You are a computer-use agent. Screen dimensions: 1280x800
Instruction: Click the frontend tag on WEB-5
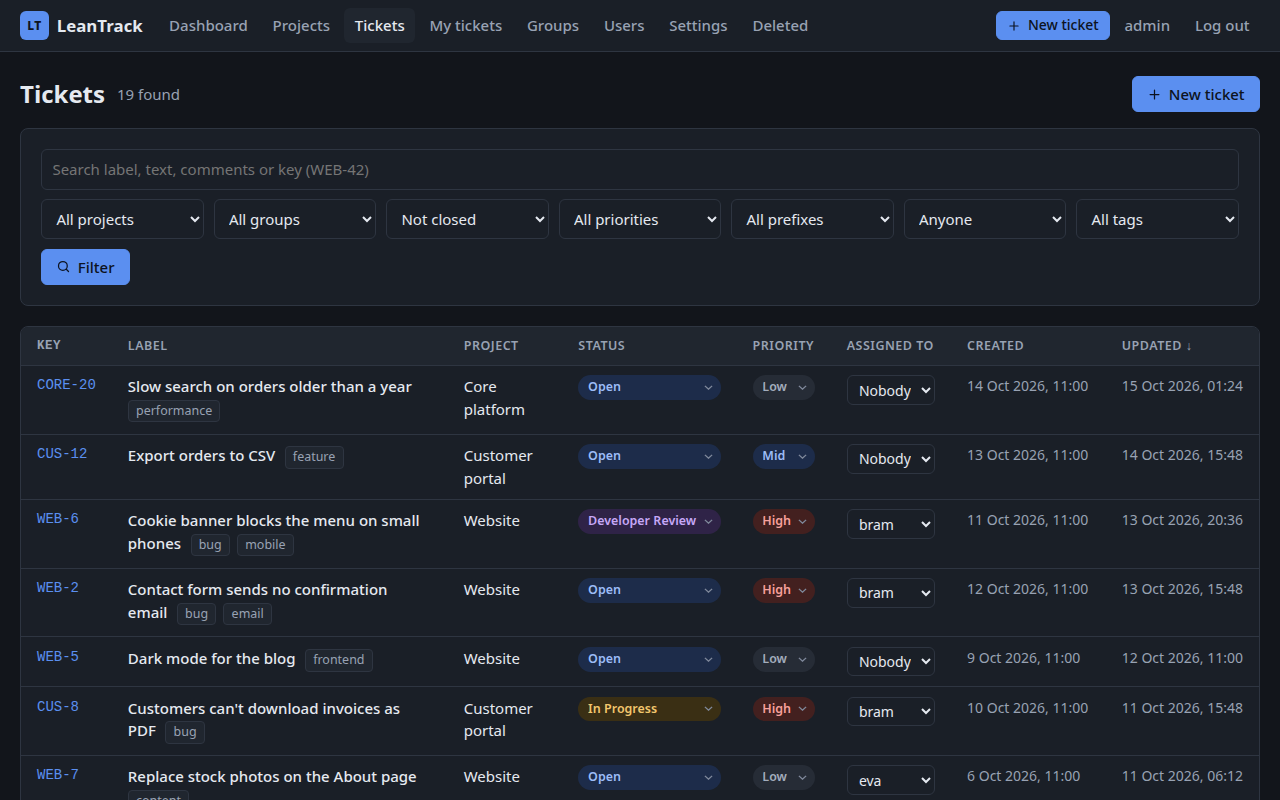click(x=339, y=660)
